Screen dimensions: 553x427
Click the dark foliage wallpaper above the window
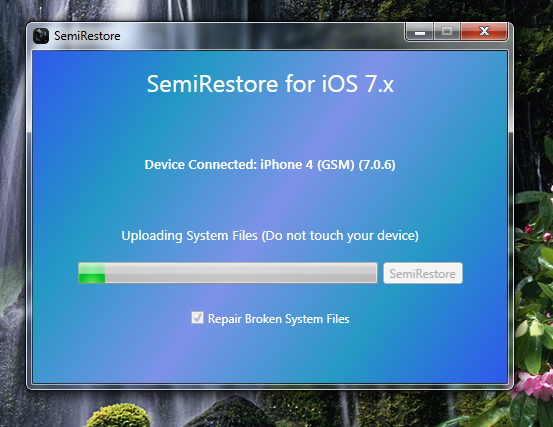282,10
